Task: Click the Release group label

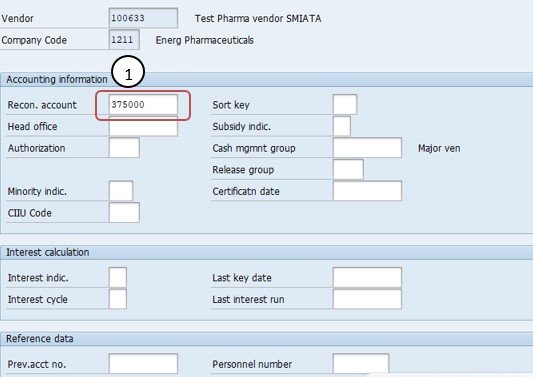Action: click(243, 170)
